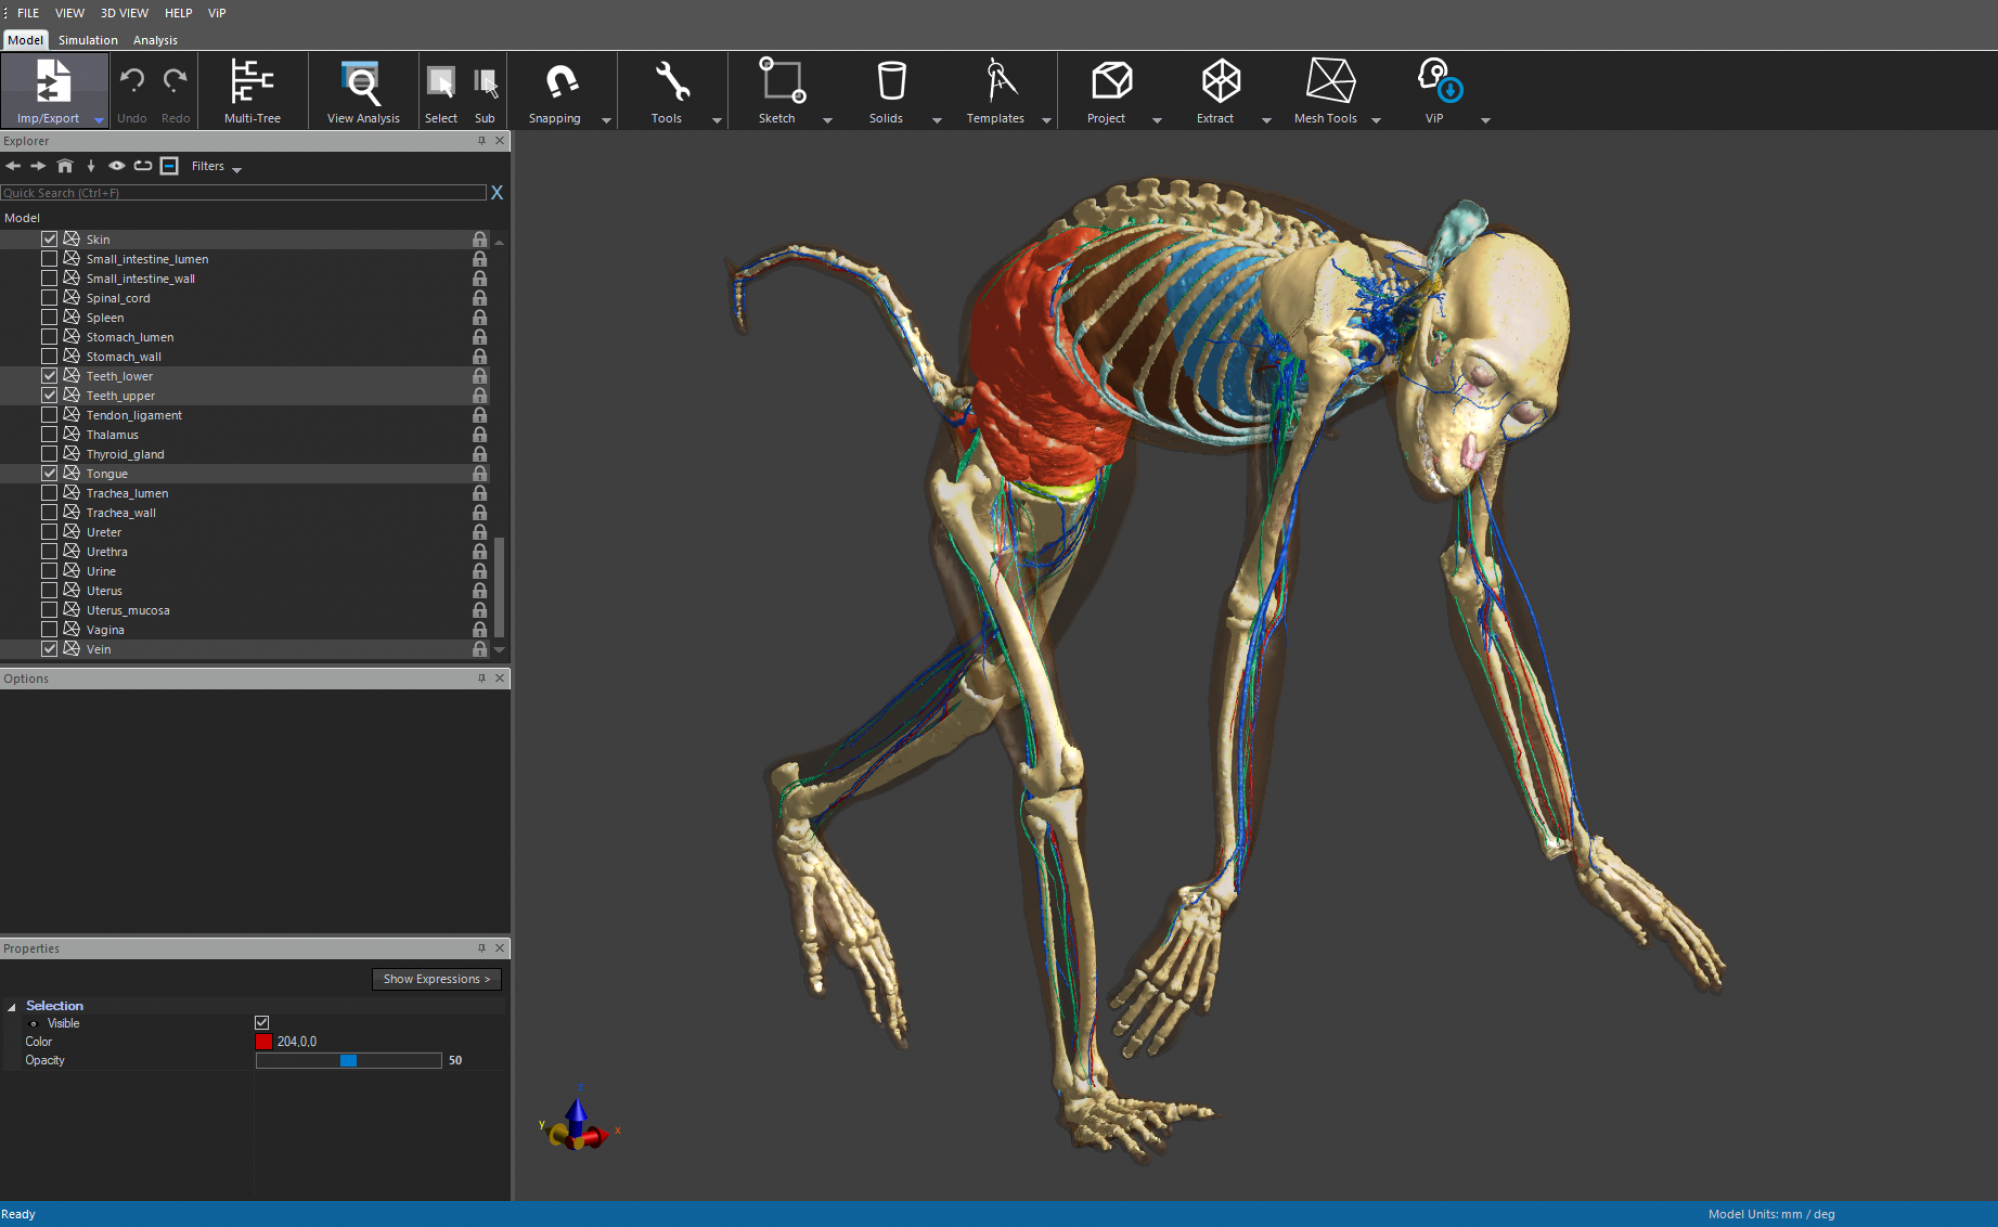Viewport: 1998px width, 1227px height.
Task: Open the Templates dropdown arrow
Action: click(1046, 119)
